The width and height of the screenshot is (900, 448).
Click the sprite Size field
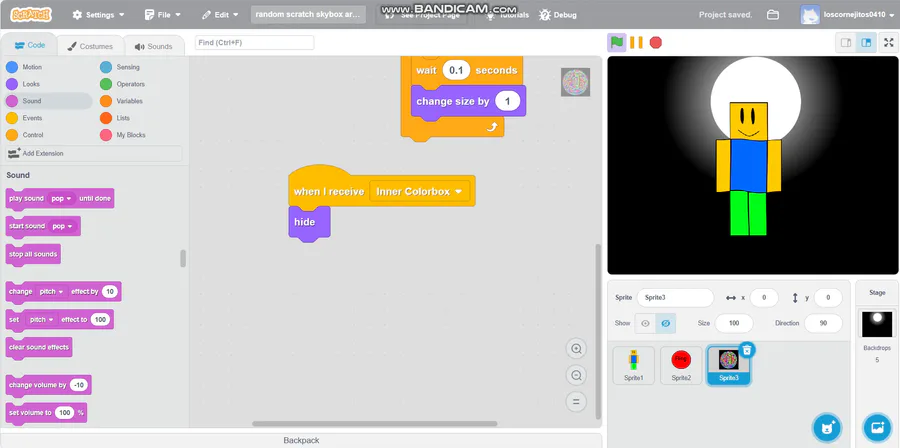tap(734, 323)
